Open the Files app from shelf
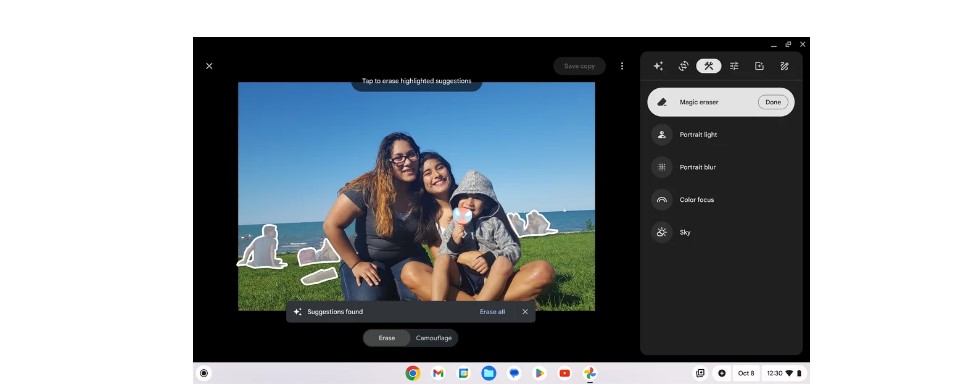Viewport: 960px width, 392px height. (489, 373)
